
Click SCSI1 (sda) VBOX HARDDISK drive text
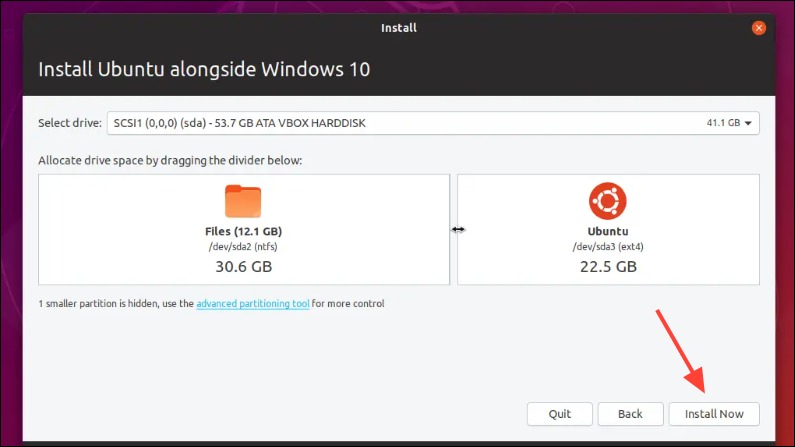point(239,123)
